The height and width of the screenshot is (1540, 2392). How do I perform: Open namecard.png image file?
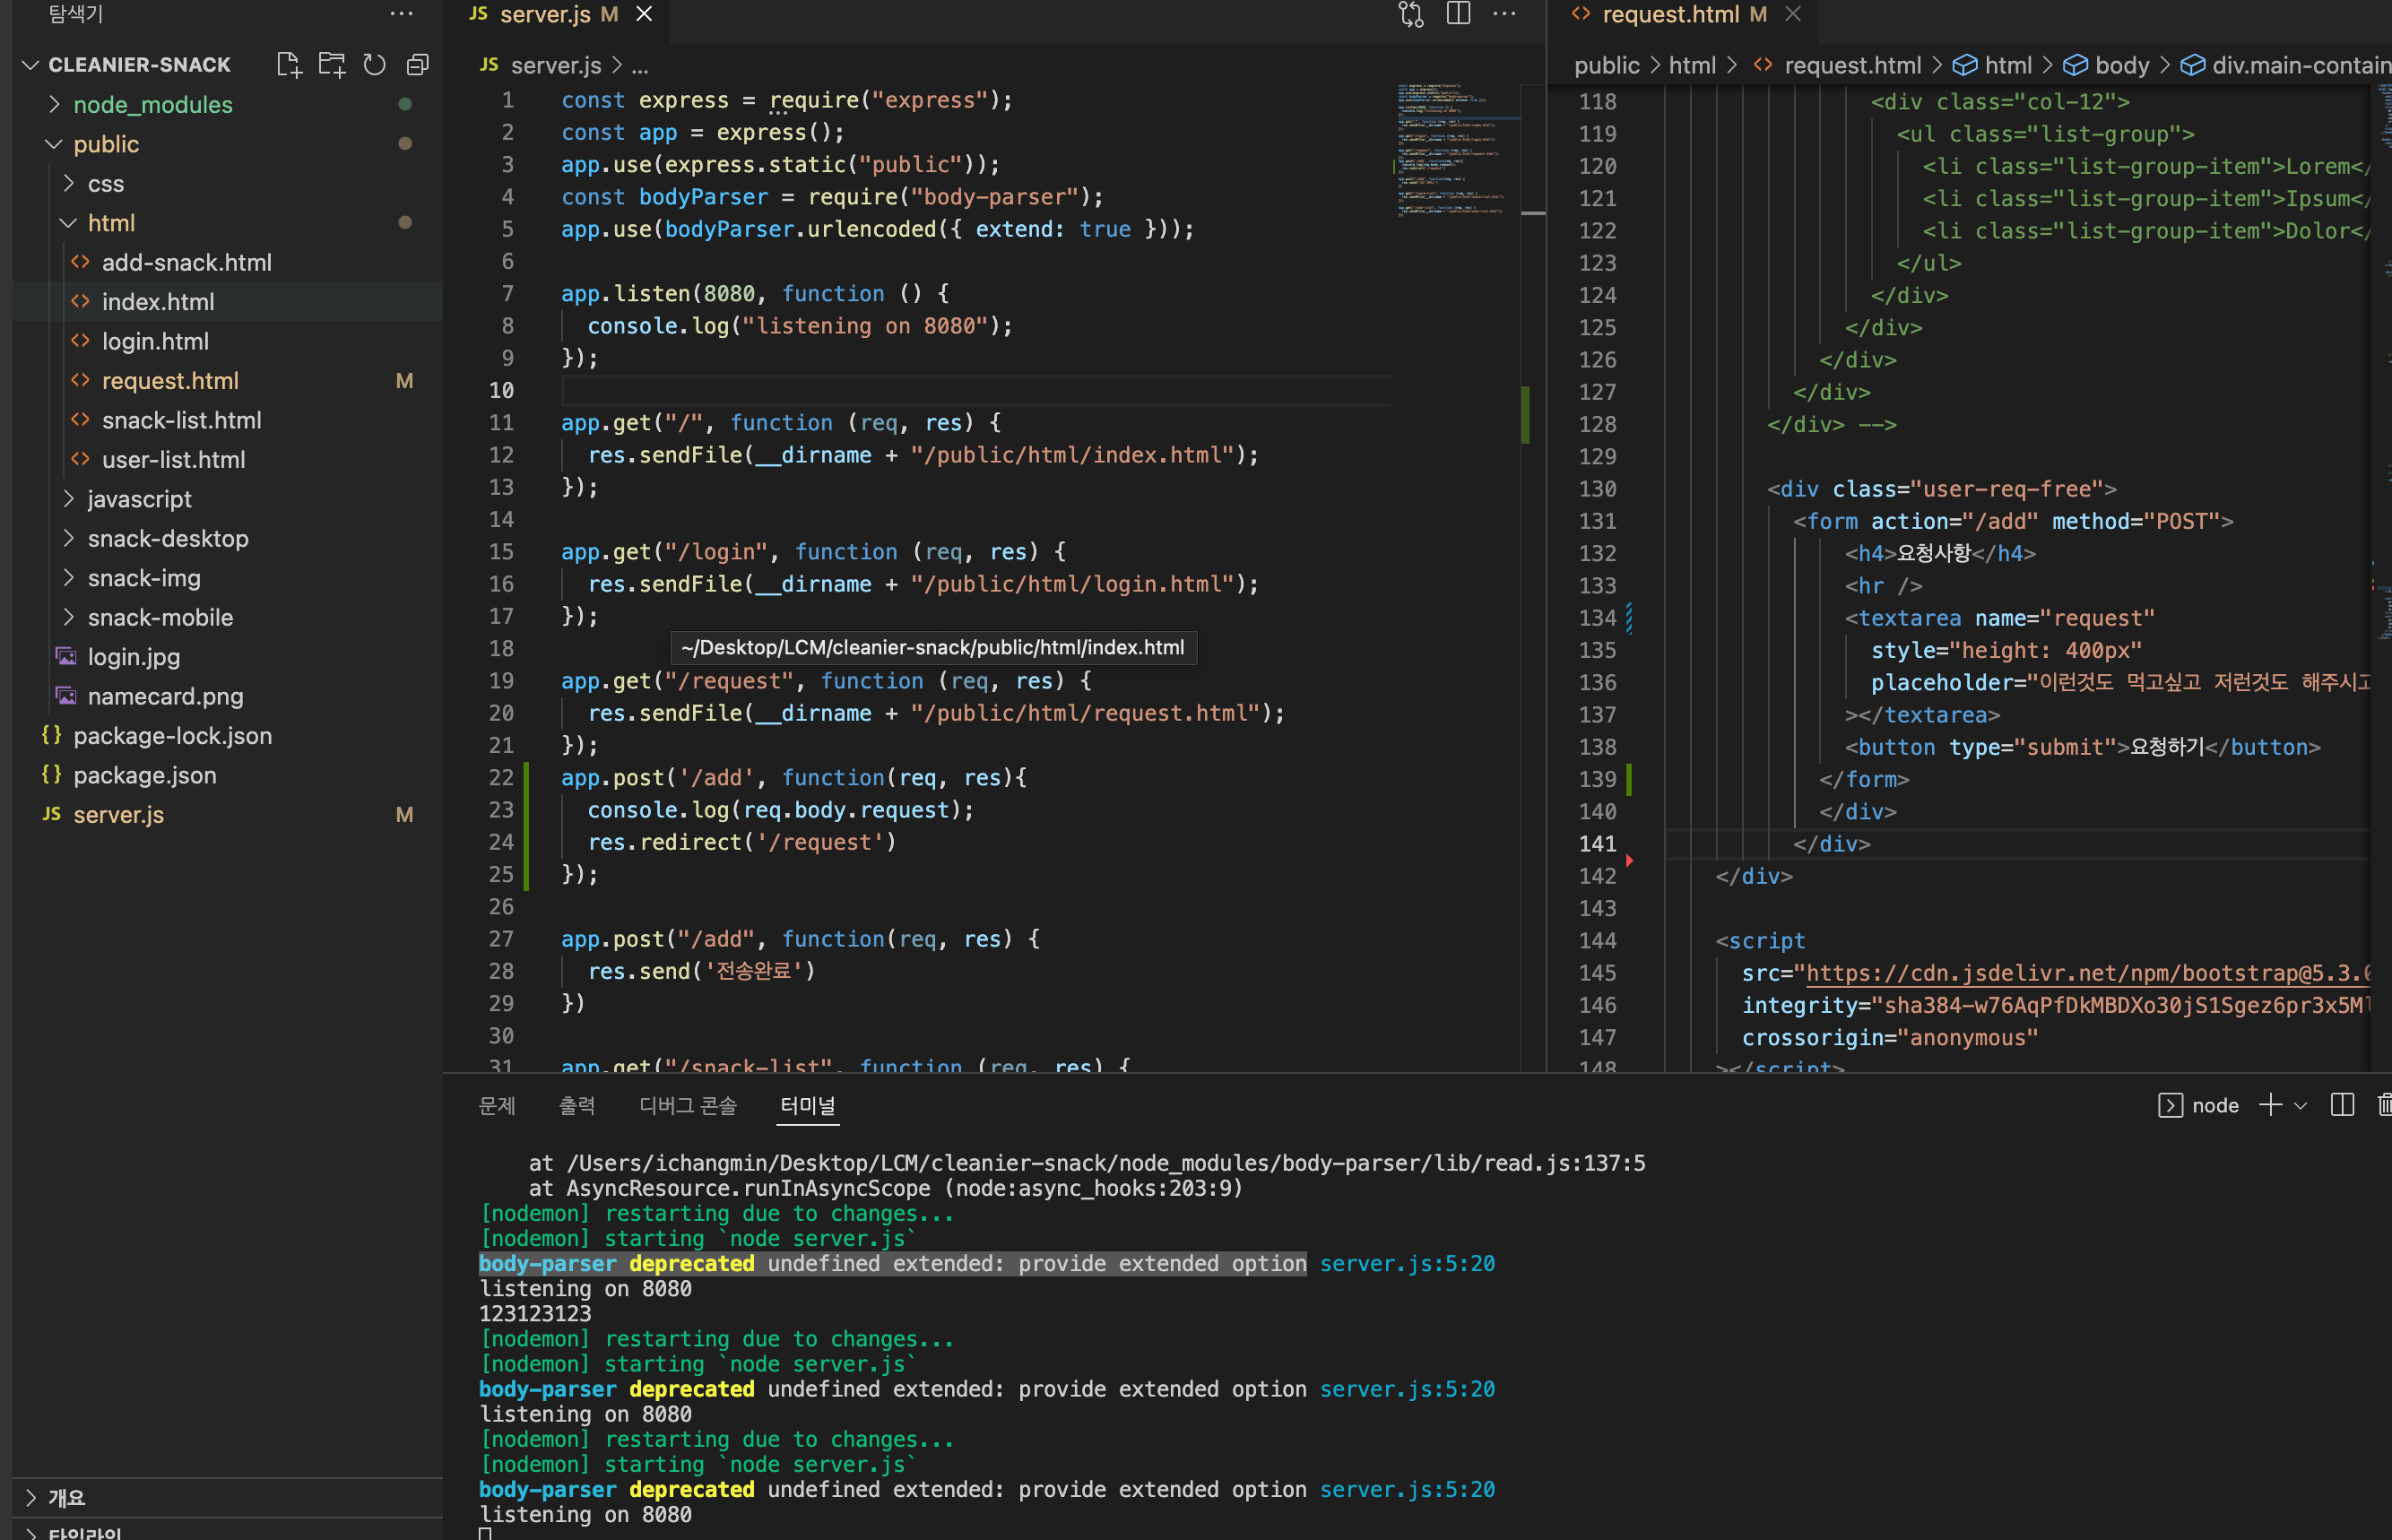(165, 696)
